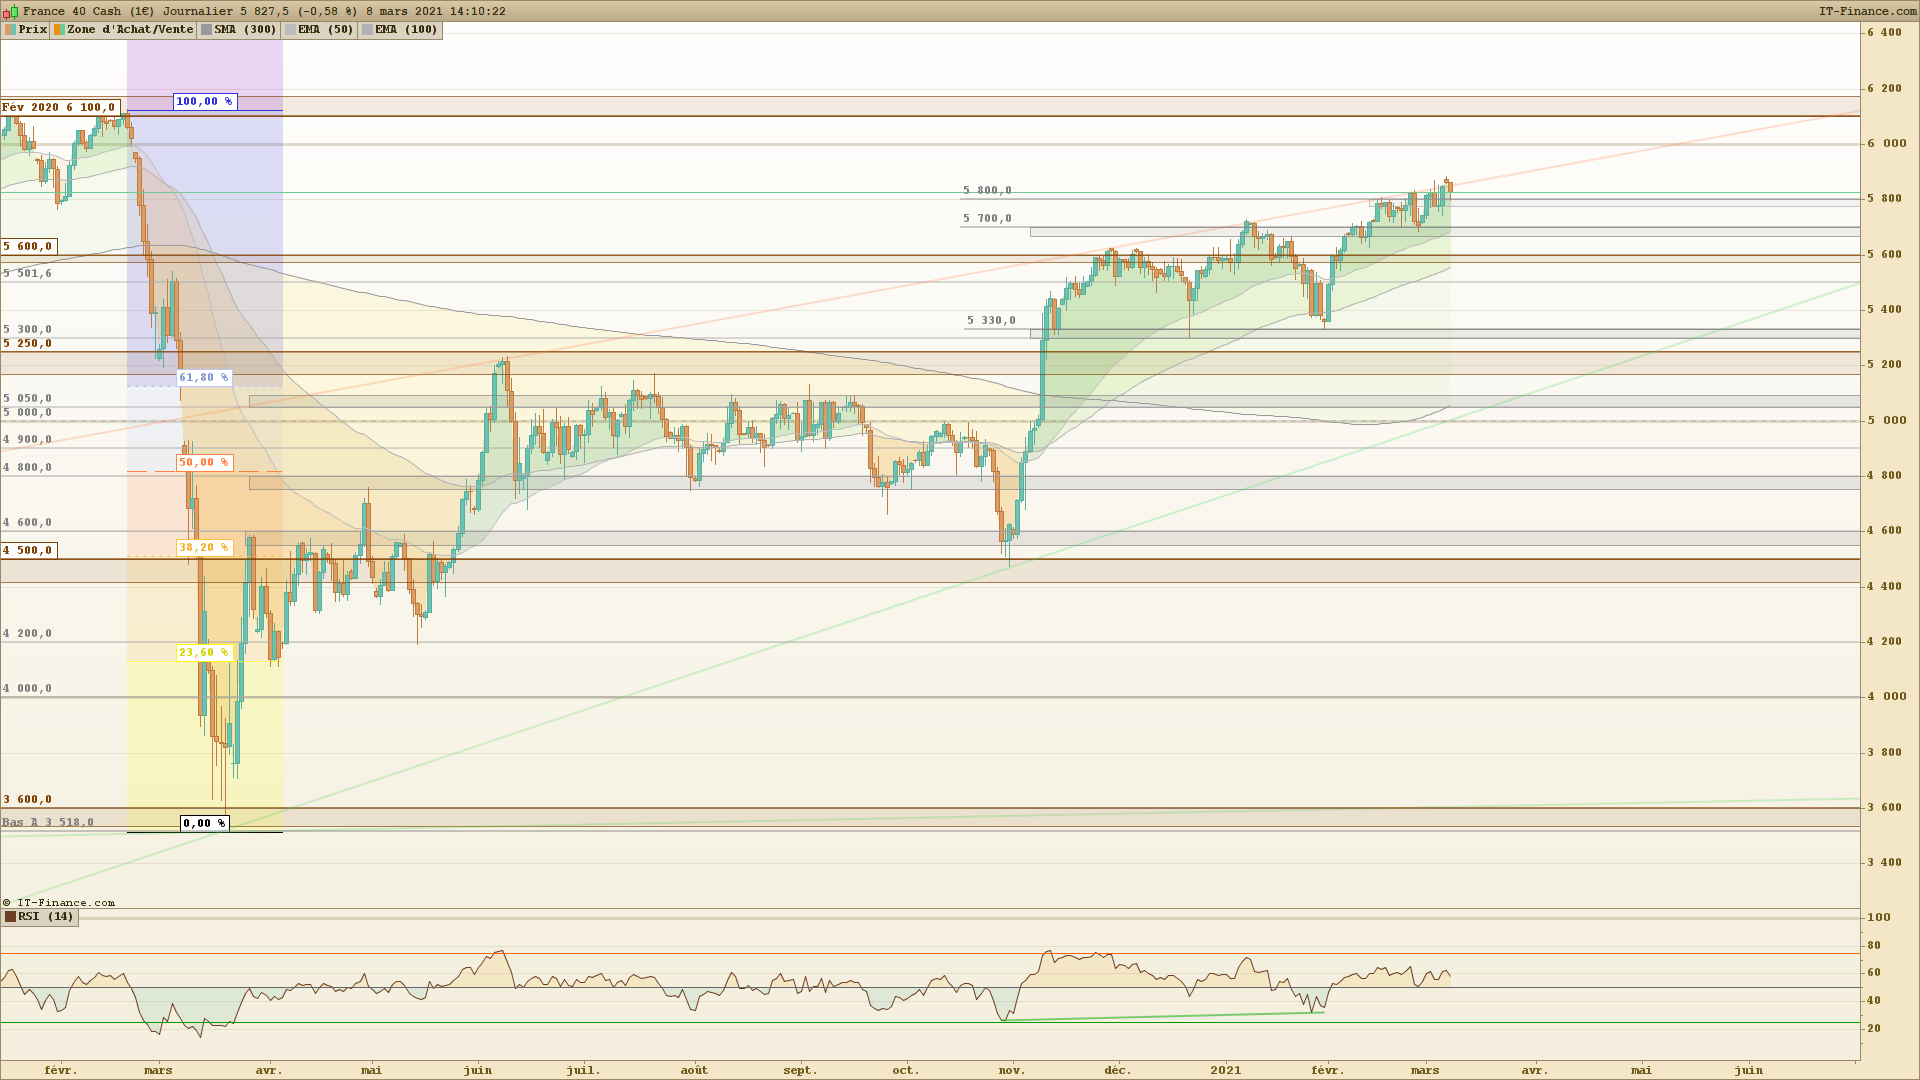Click the RSI (14) brown icon
1920x1080 pixels.
tap(11, 917)
